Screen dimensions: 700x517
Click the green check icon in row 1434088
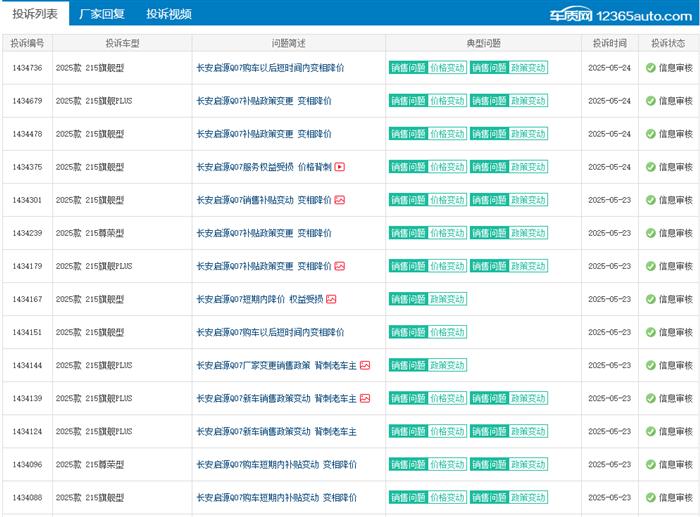coord(651,497)
